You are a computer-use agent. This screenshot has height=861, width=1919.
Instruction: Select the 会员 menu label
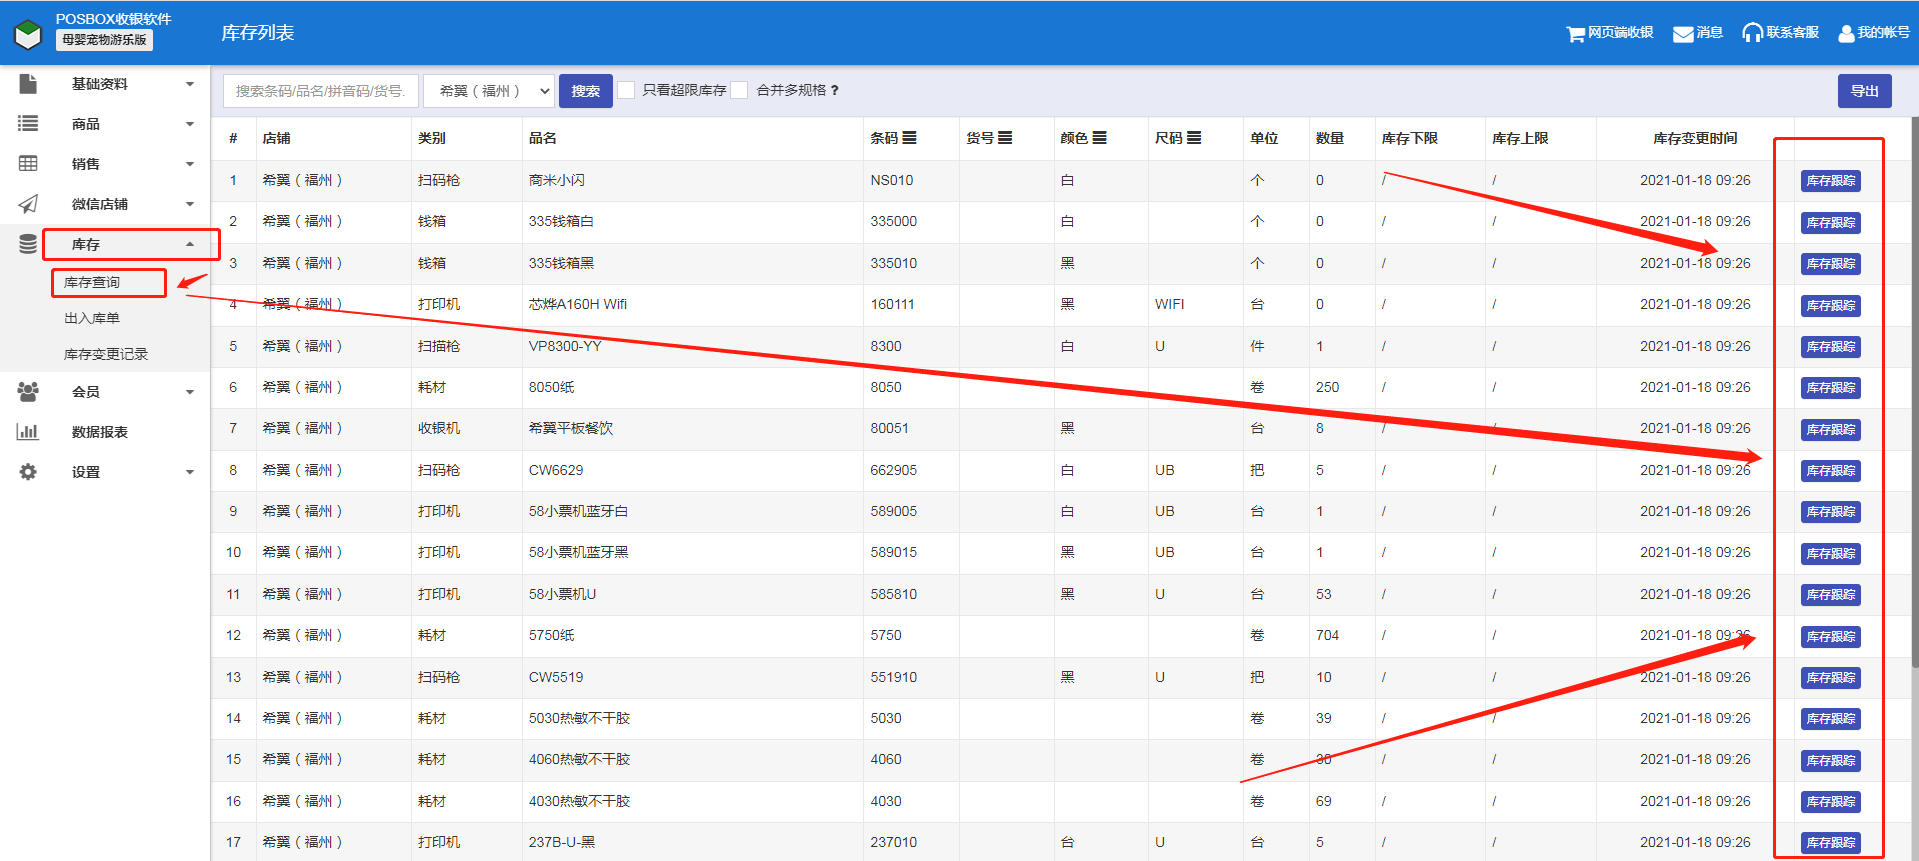[86, 392]
